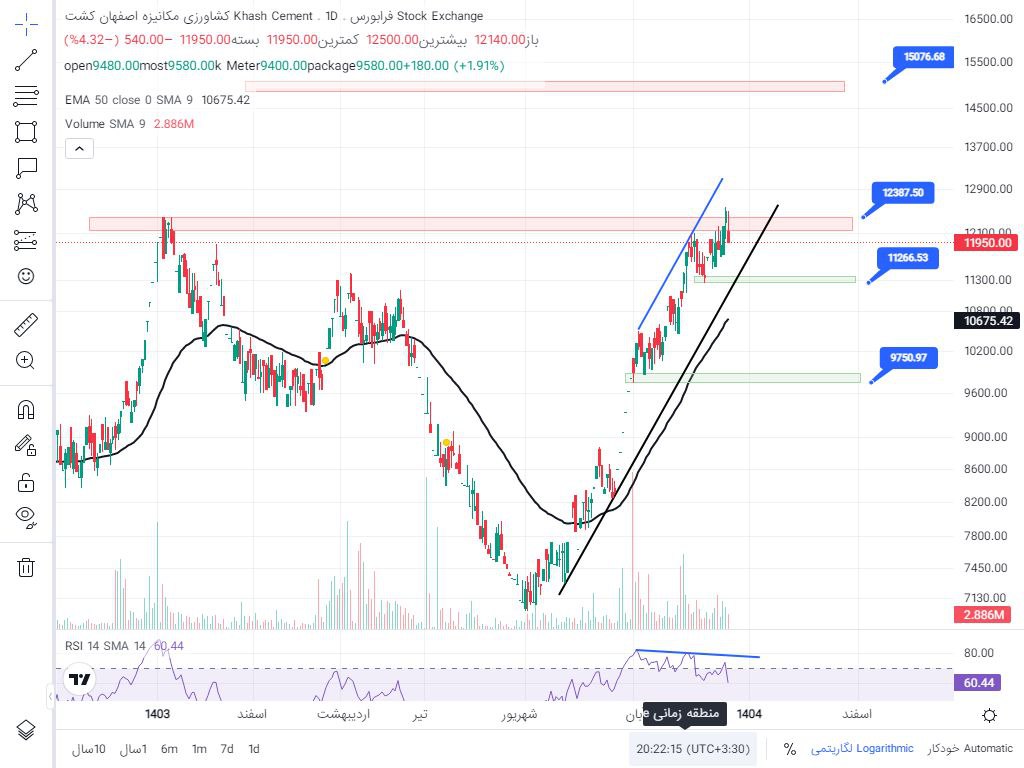Image resolution: width=1024 pixels, height=768 pixels.
Task: Toggle magnet mode
Action: click(x=26, y=410)
